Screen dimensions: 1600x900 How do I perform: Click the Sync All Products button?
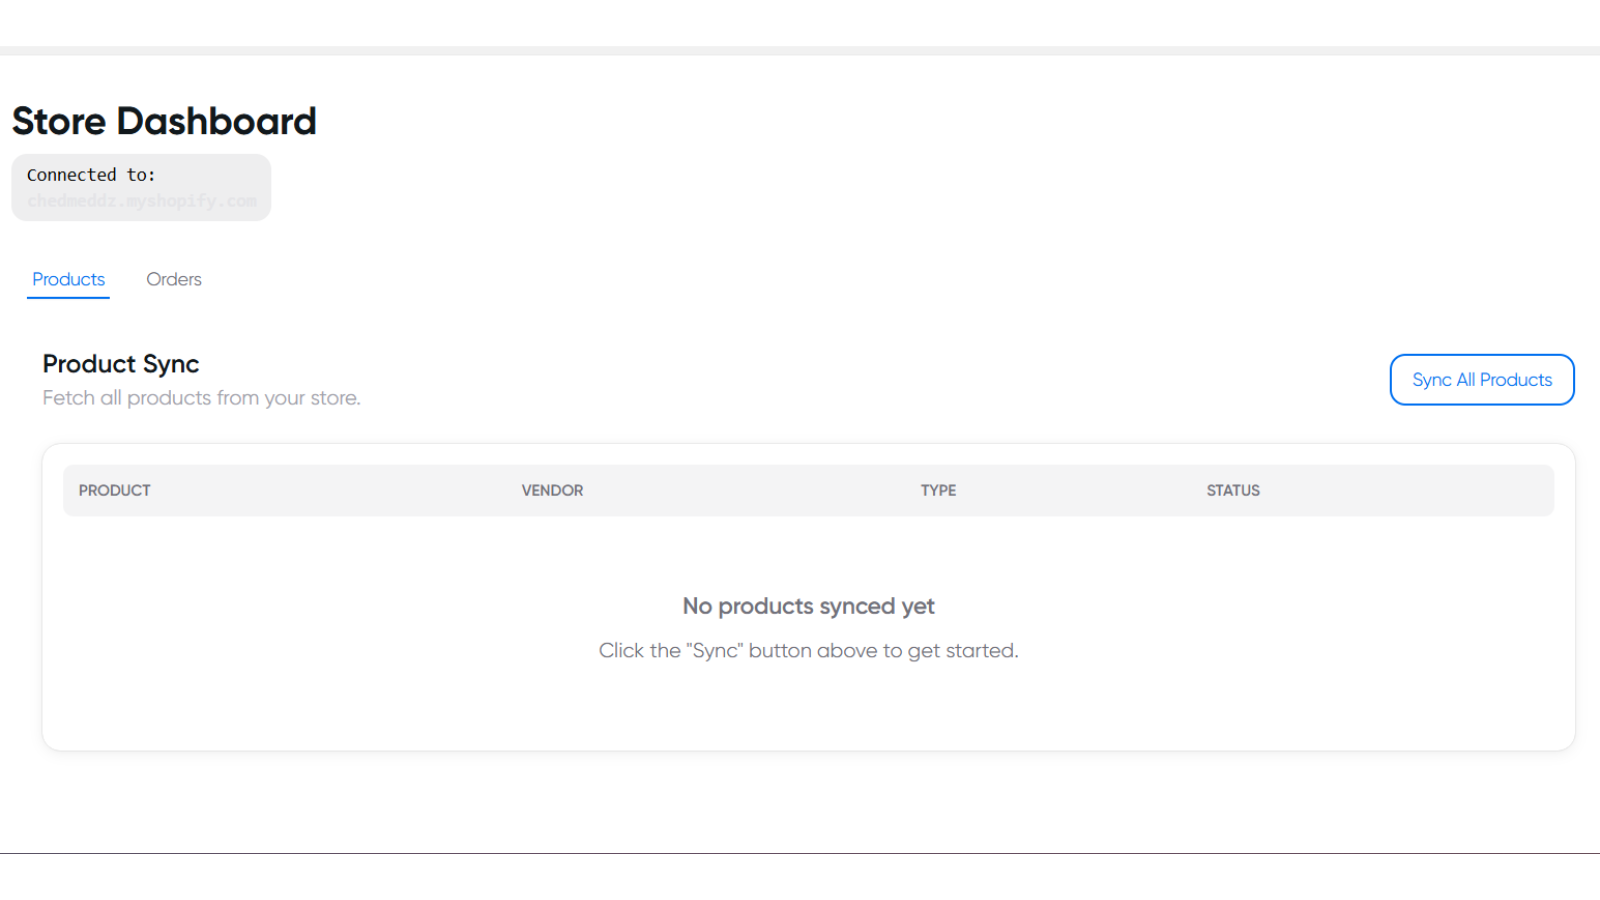1481,380
